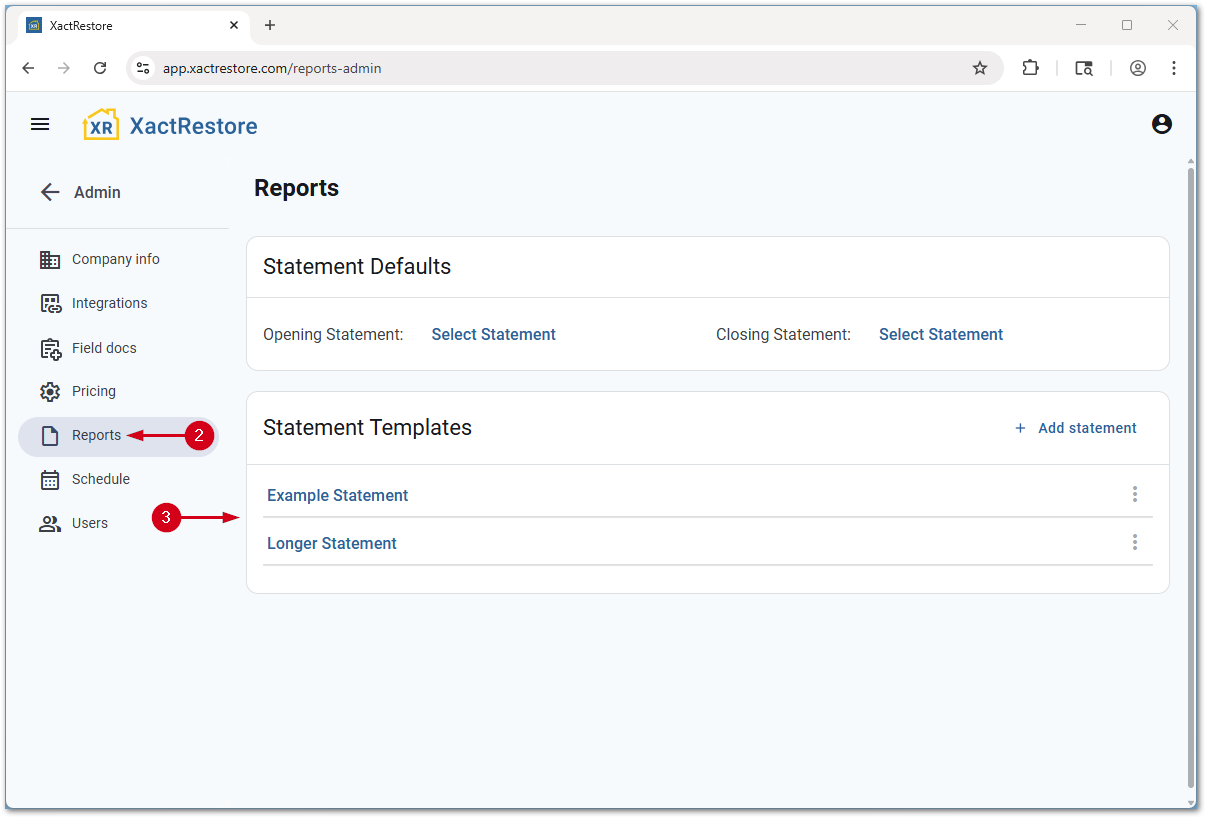This screenshot has width=1206, height=818.
Task: Open the user account profile icon
Action: click(1161, 124)
